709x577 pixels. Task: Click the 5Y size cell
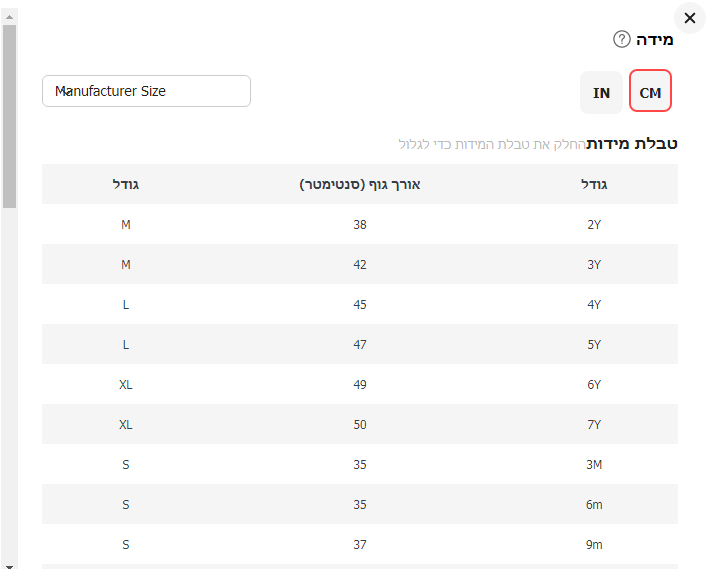coord(594,345)
